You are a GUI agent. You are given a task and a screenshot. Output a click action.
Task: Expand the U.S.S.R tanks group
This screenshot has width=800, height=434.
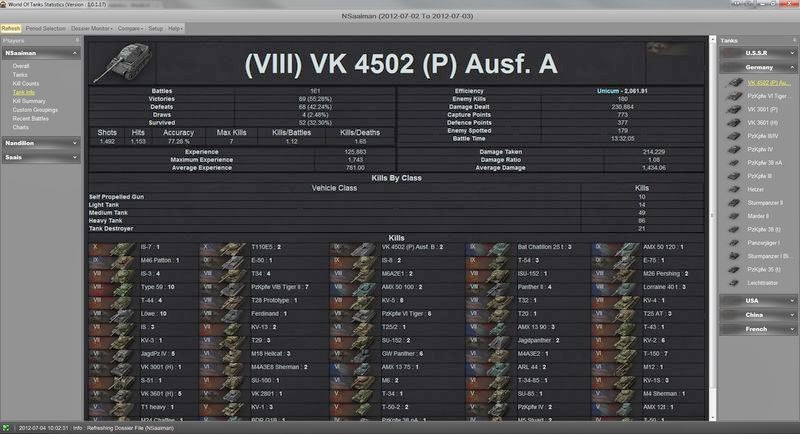[792, 53]
